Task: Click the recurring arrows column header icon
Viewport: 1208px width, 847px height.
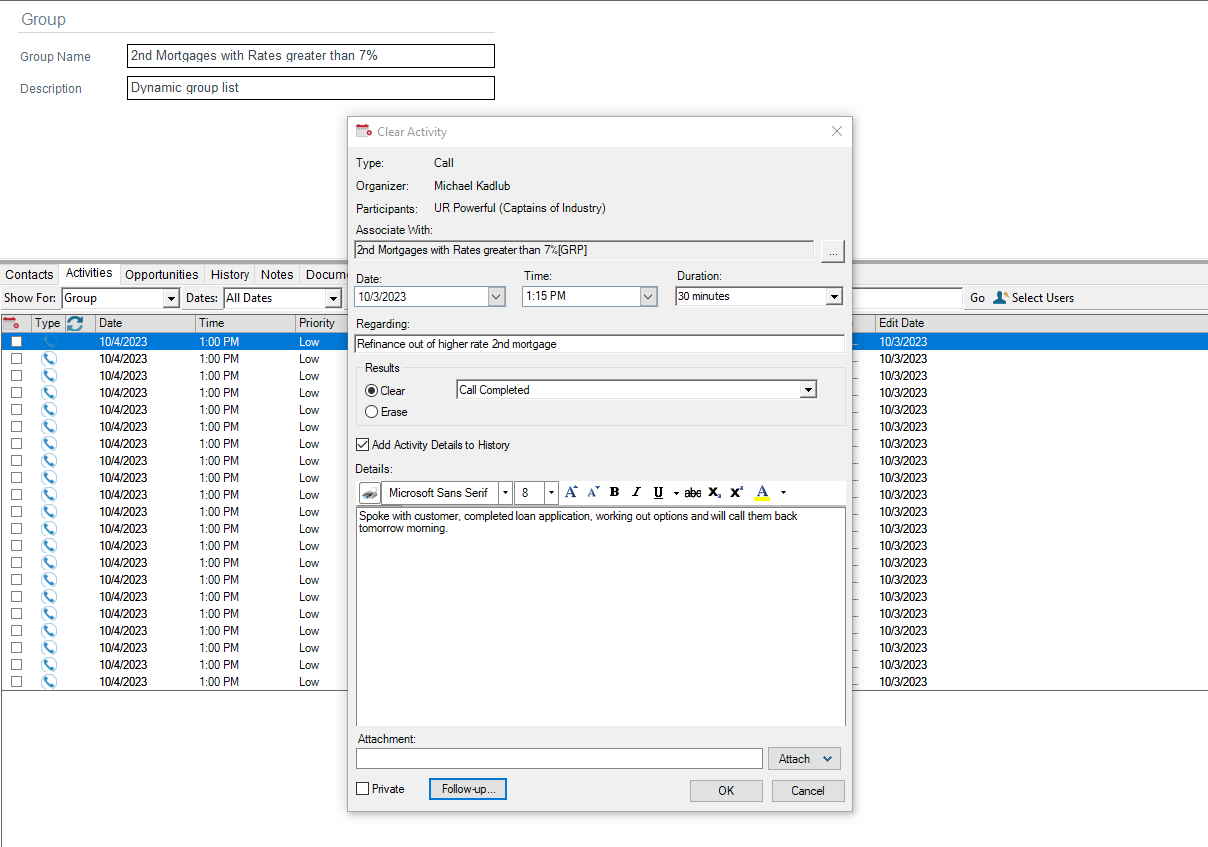Action: pos(75,323)
